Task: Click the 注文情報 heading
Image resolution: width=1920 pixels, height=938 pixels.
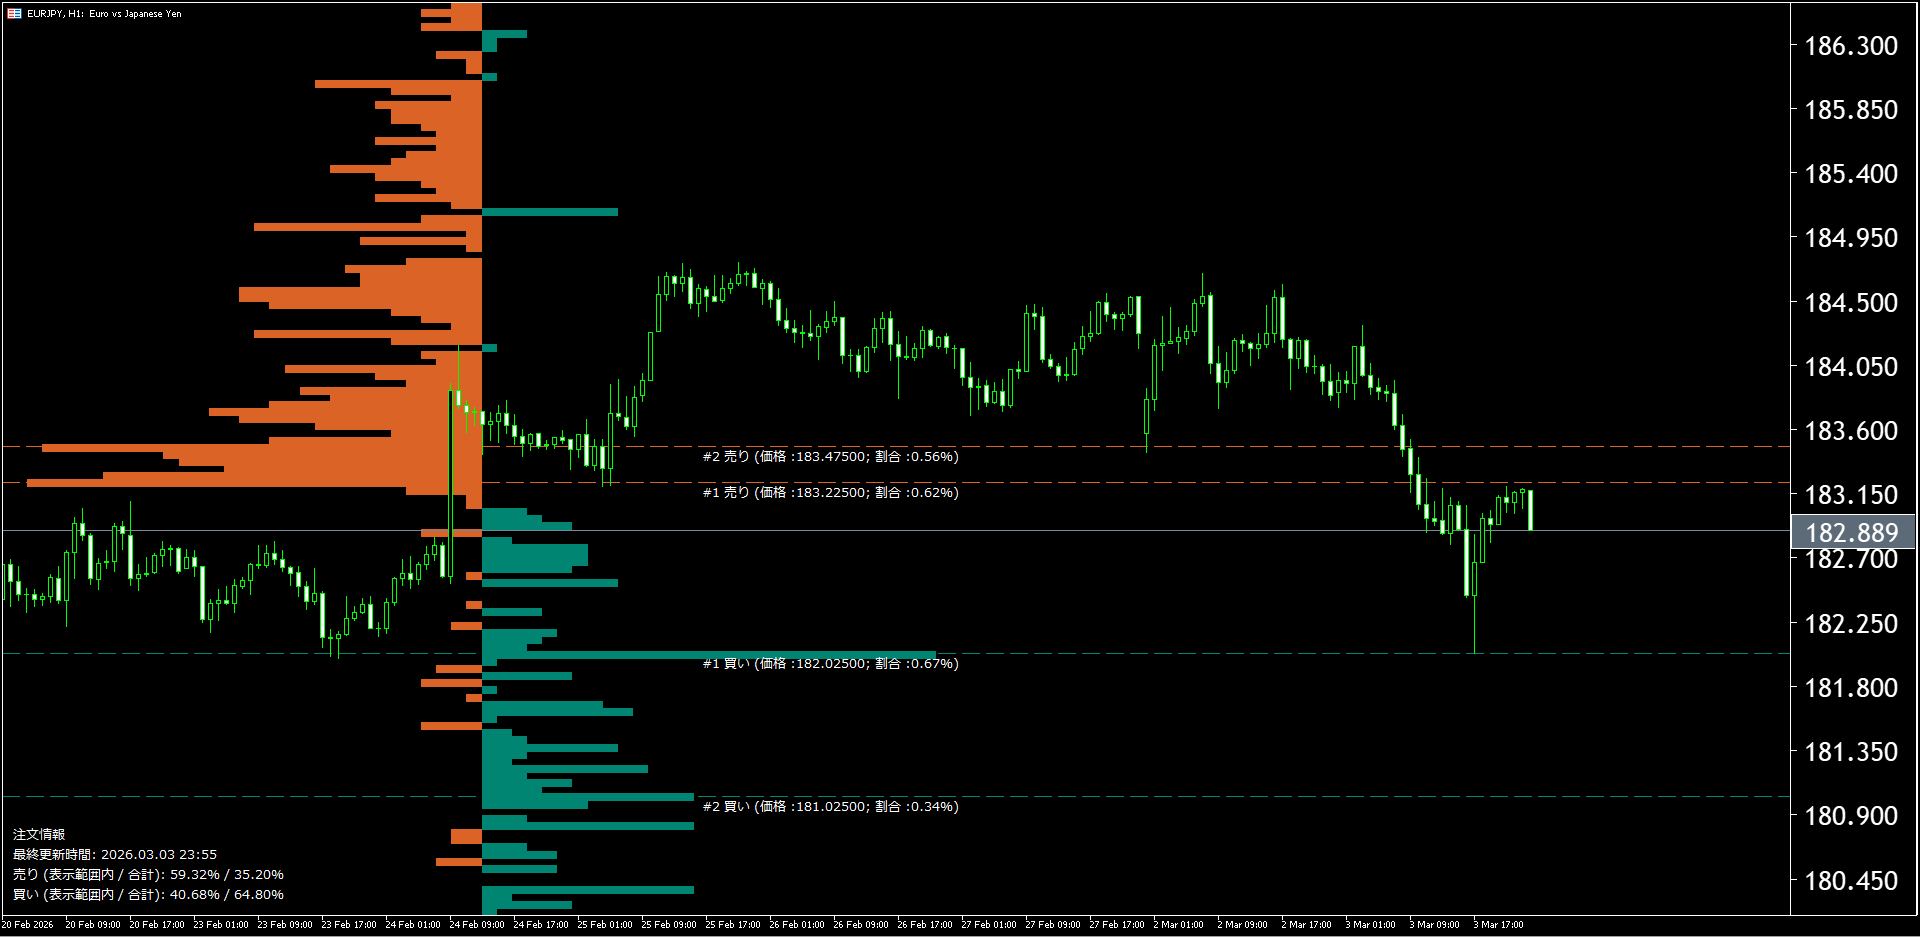Action: 39,835
